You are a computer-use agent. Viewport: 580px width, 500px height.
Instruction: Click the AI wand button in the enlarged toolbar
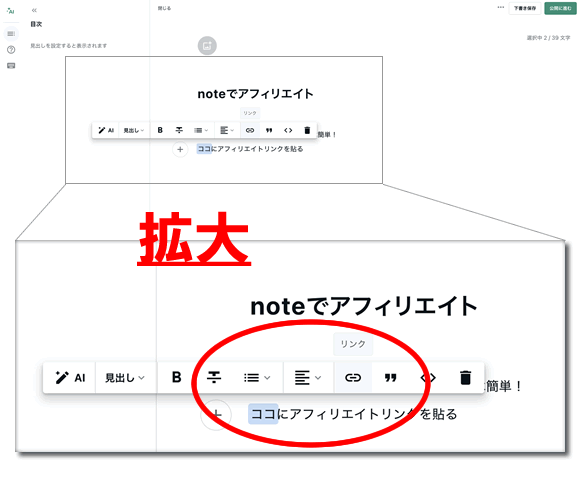click(x=70, y=378)
